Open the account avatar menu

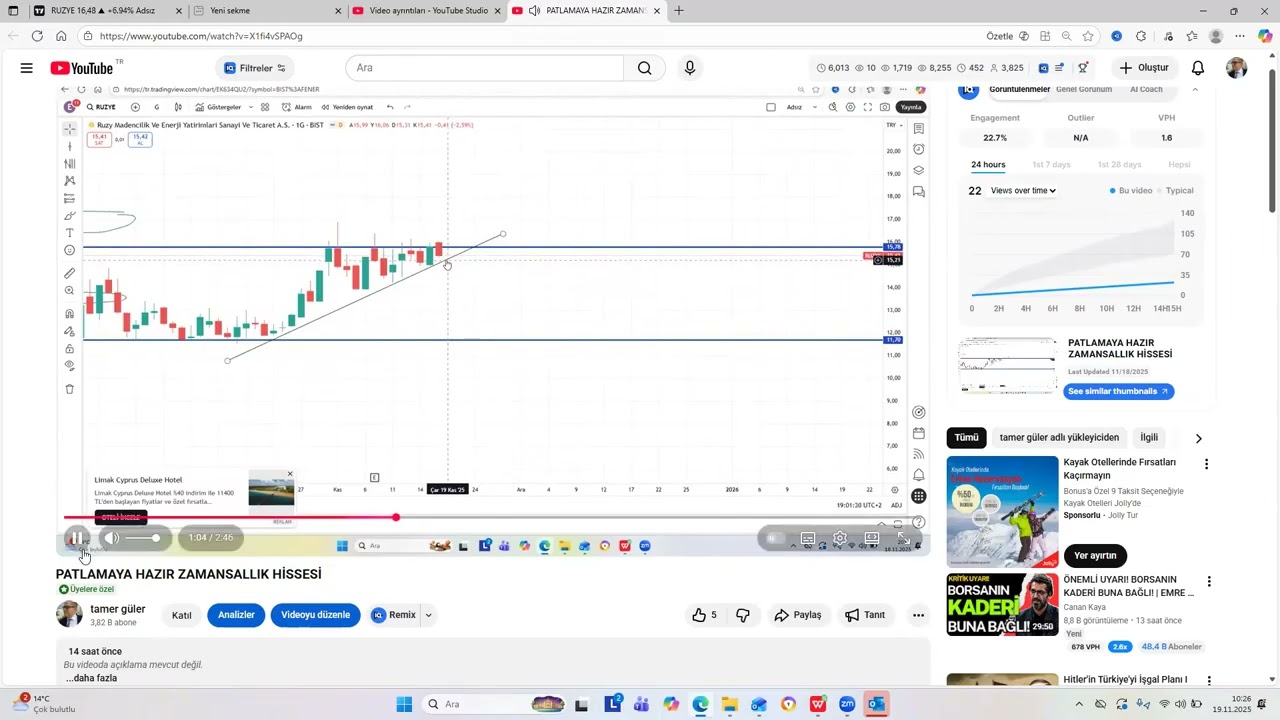click(1237, 68)
